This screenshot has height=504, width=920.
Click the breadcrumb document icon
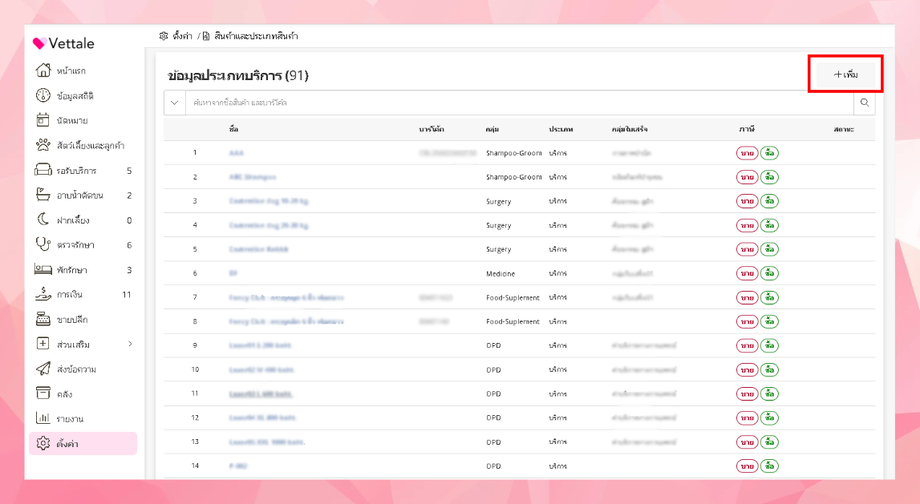206,36
